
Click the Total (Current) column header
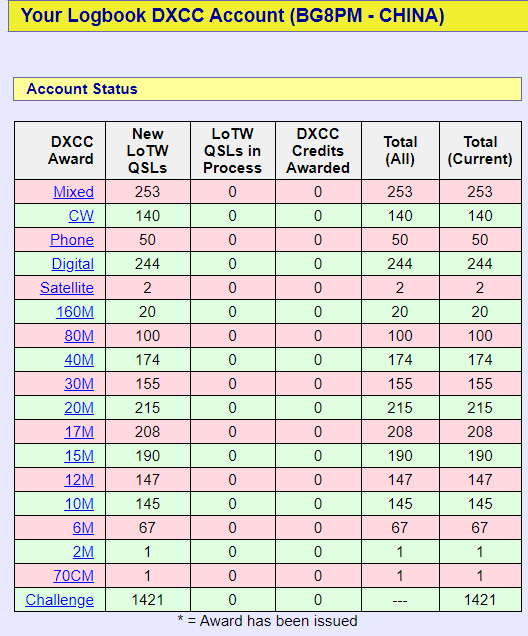[480, 150]
